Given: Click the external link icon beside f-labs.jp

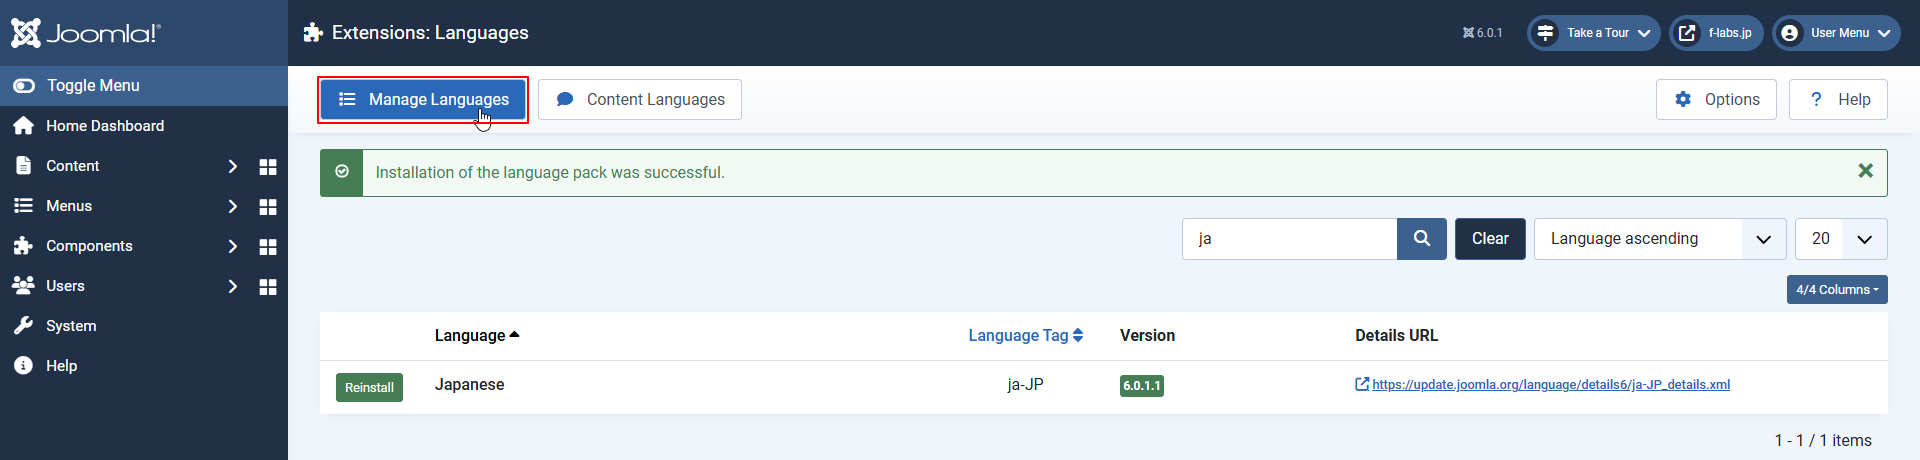Looking at the screenshot, I should pyautogui.click(x=1687, y=33).
